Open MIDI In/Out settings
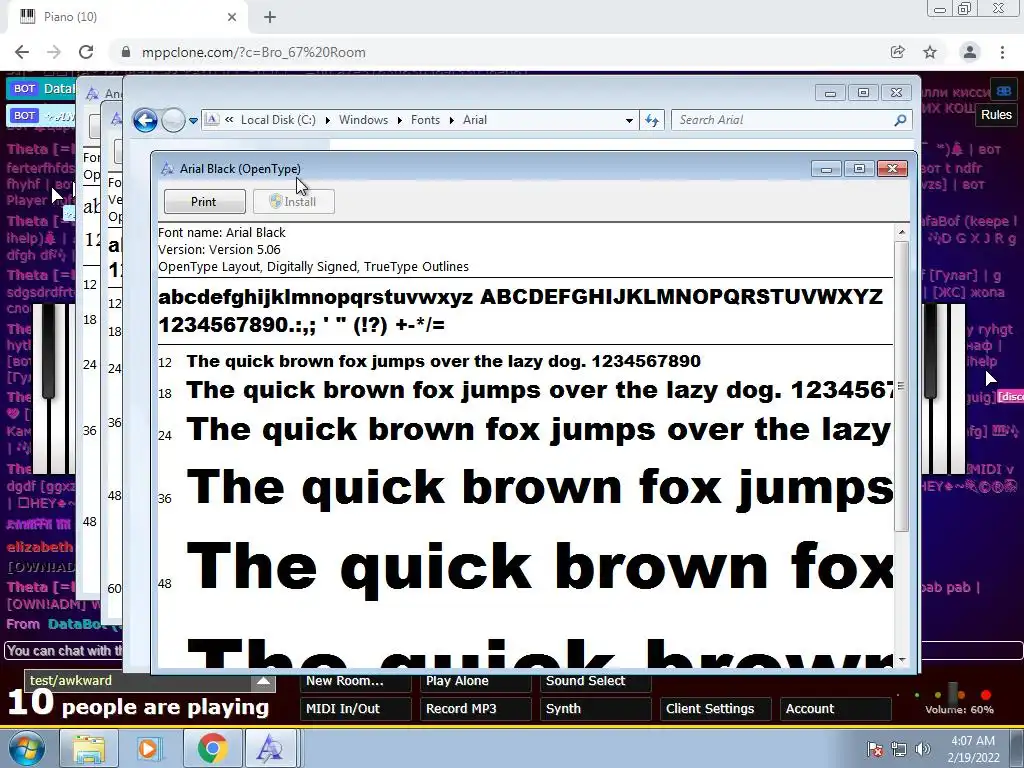 pos(355,709)
